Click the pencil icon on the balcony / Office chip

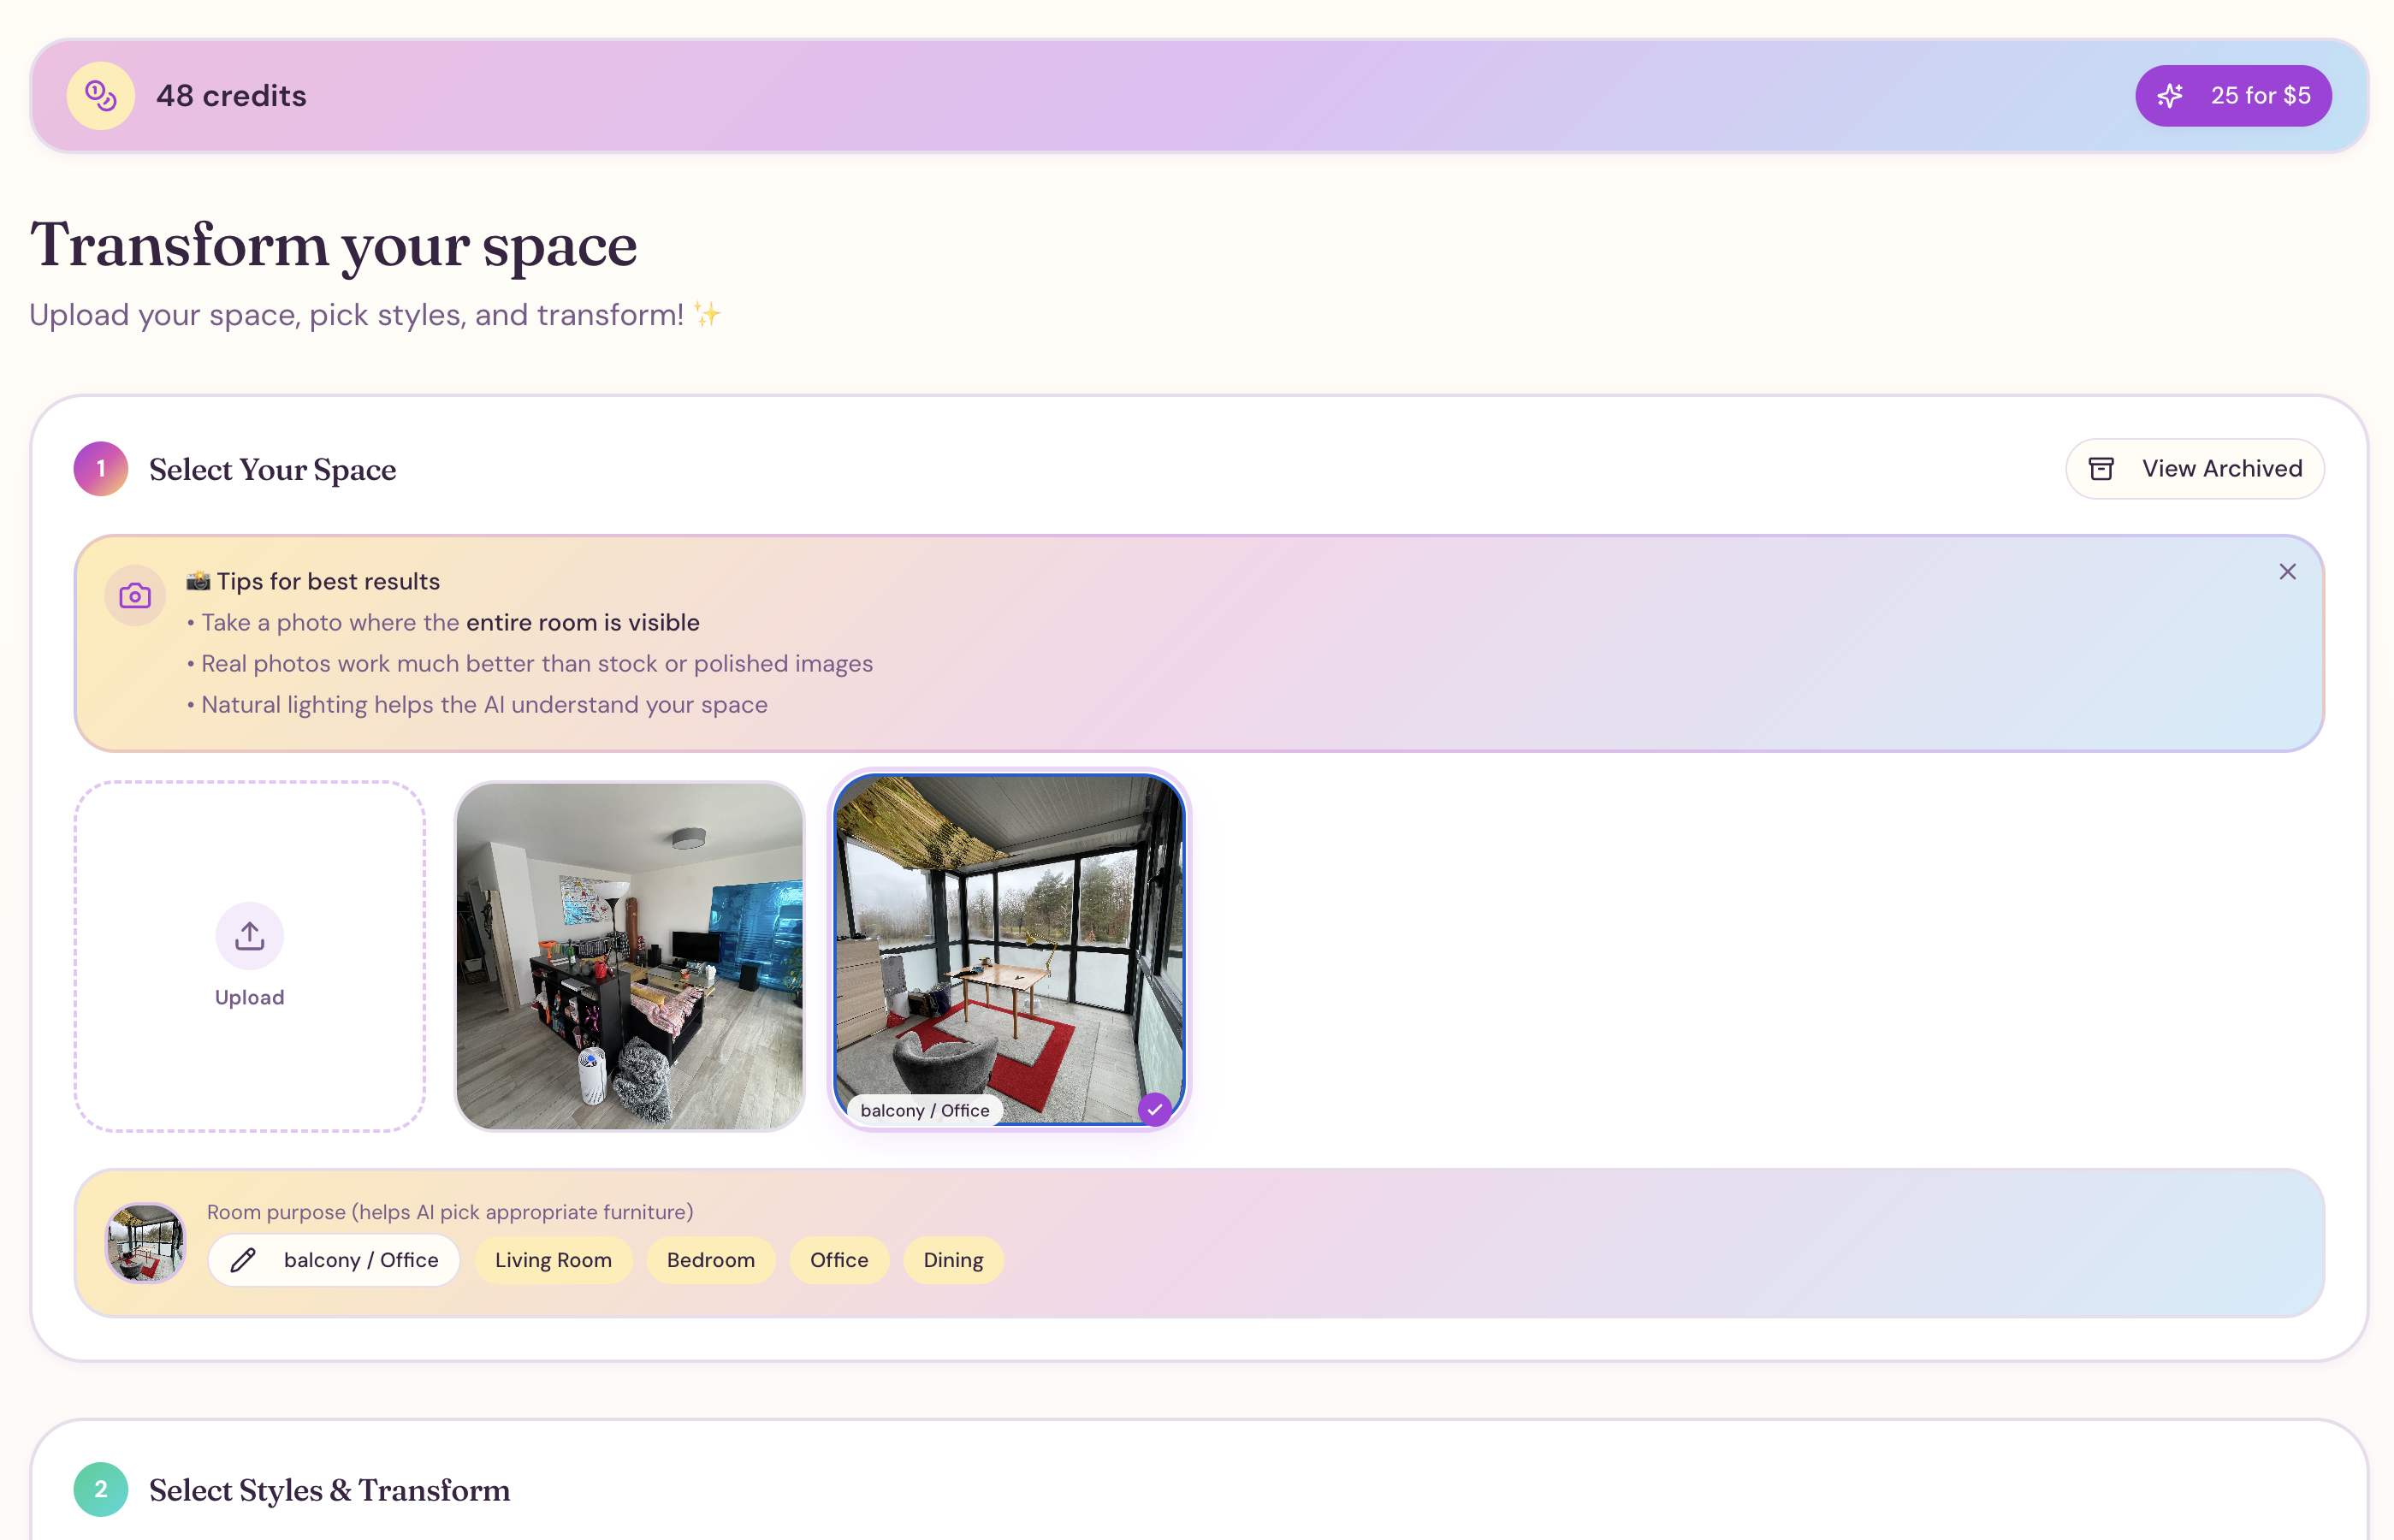[244, 1260]
